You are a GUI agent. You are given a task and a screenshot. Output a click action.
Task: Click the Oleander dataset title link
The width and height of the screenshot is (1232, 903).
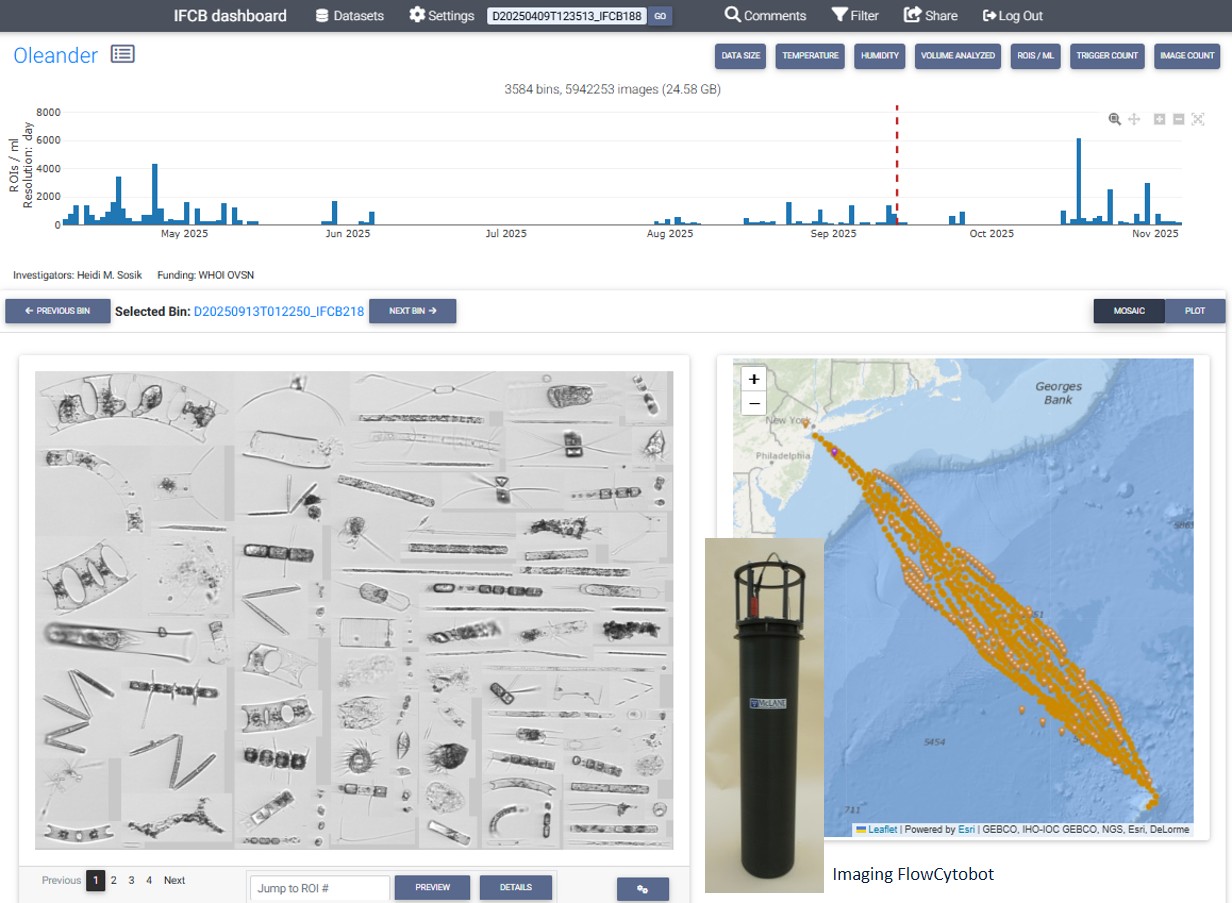[x=55, y=55]
